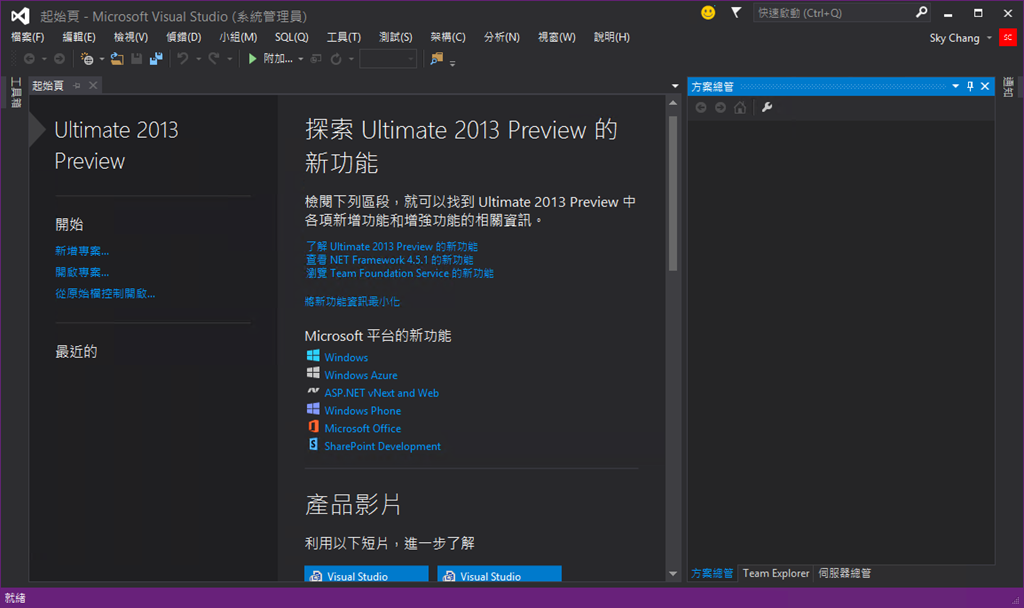Click the Save toolbar icon
Viewport: 1024px width, 608px height.
pos(136,59)
